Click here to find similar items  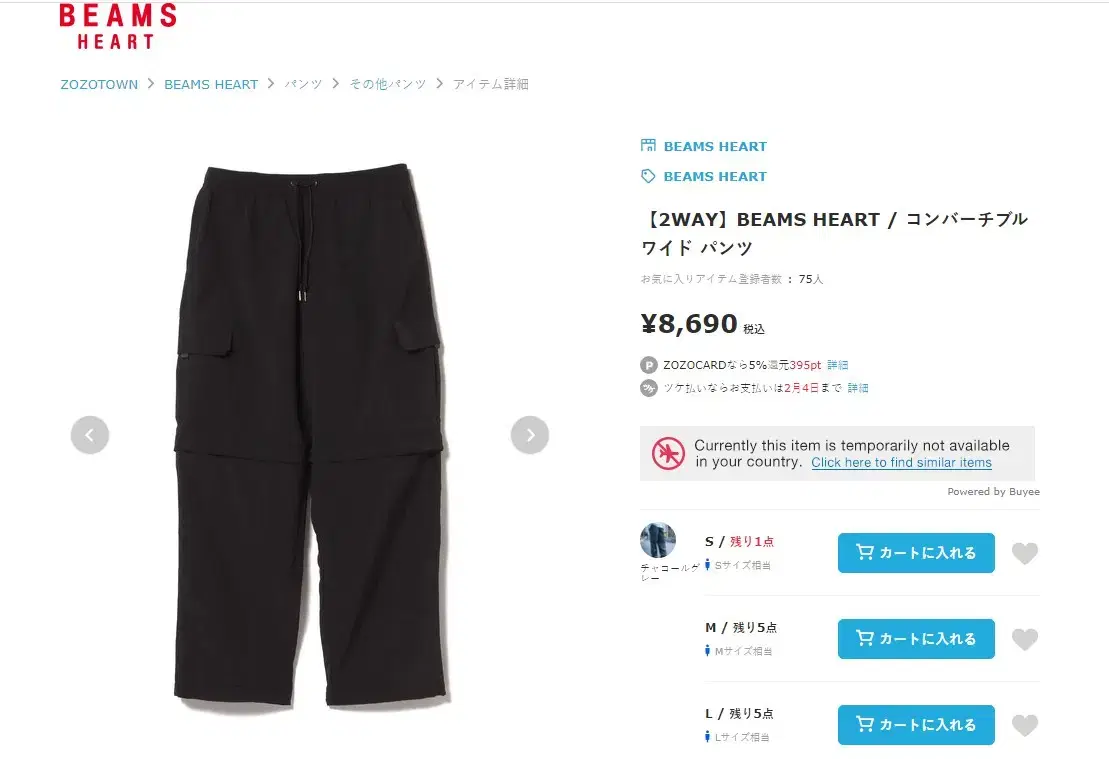point(901,463)
